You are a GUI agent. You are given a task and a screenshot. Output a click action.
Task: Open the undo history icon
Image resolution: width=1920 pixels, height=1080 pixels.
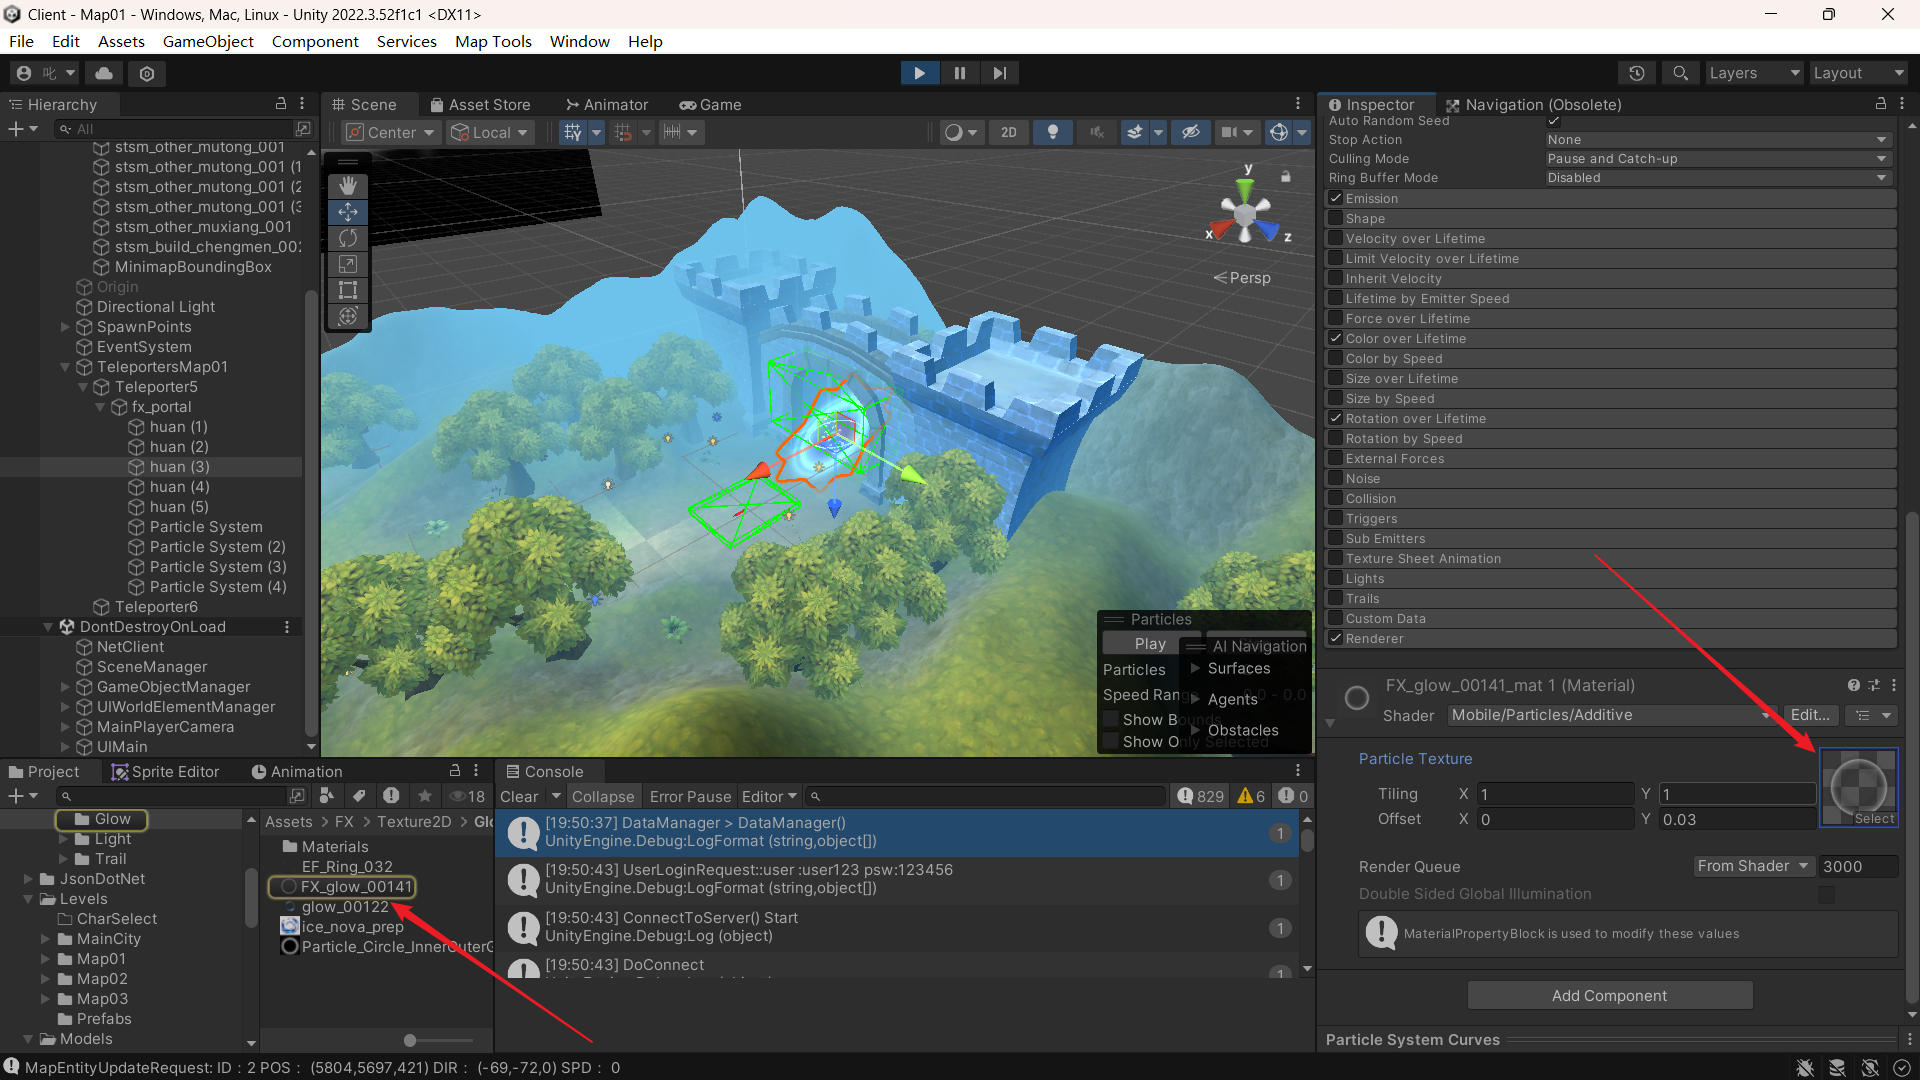1637,73
